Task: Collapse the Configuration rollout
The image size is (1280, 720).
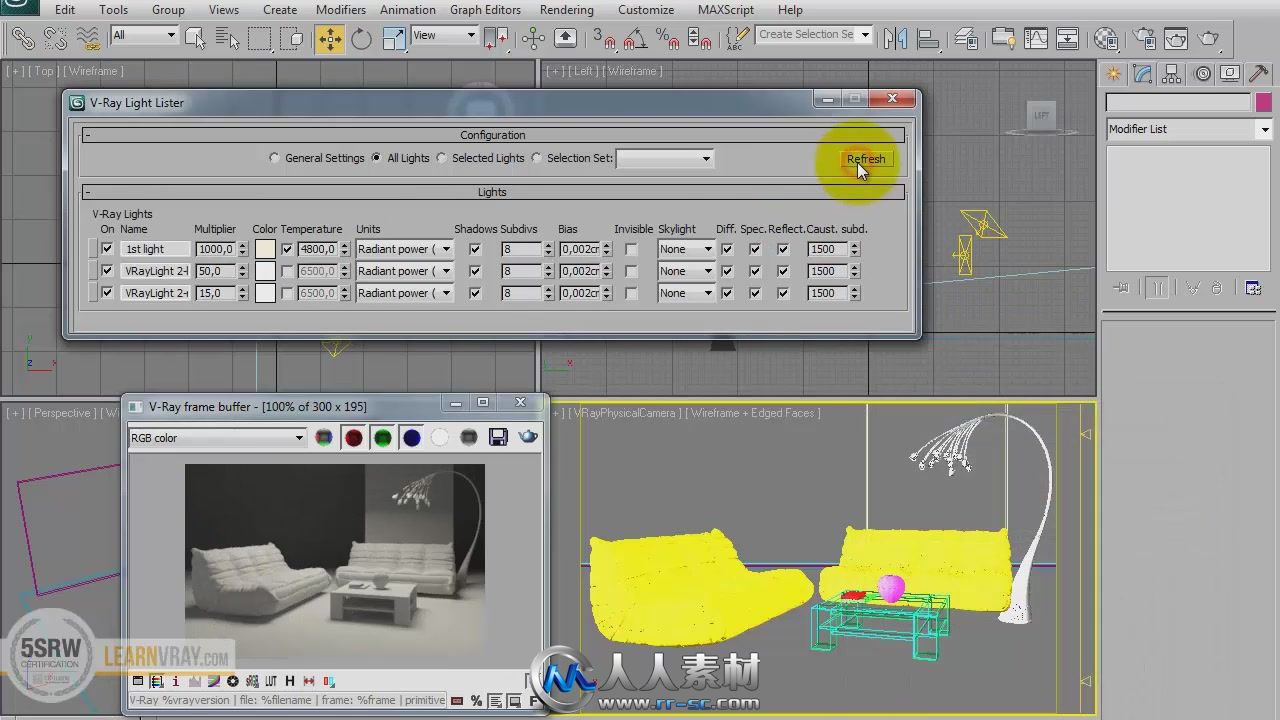Action: pos(492,135)
